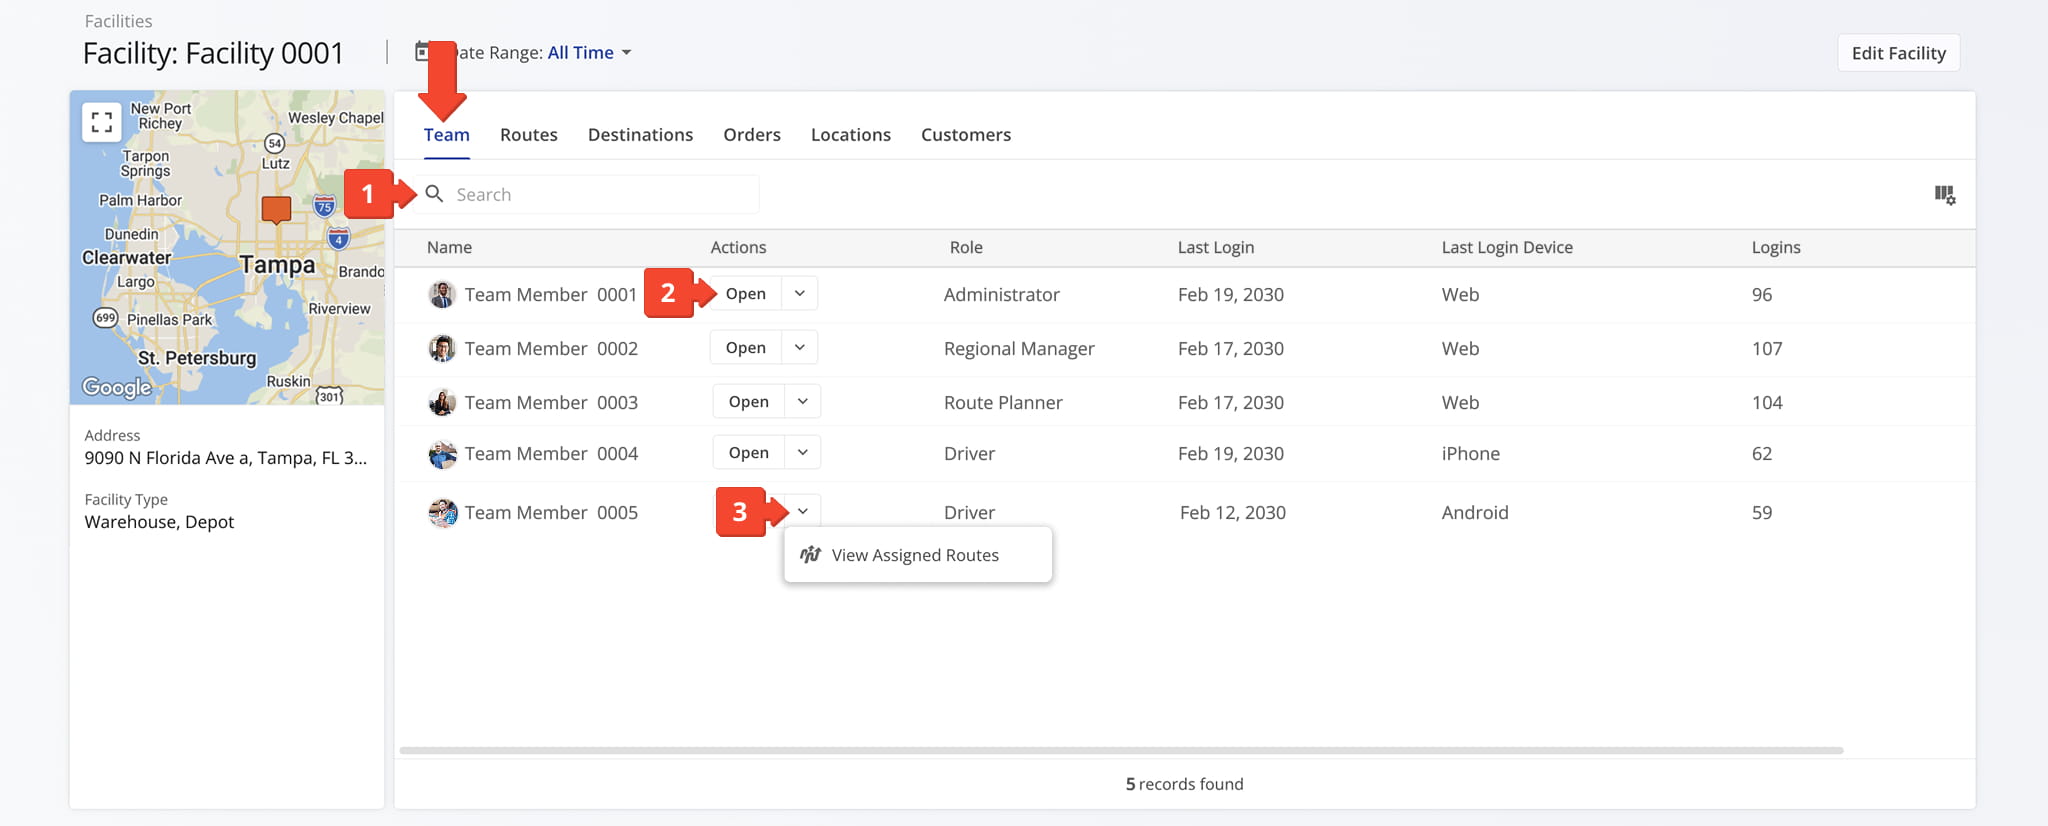Image resolution: width=2048 pixels, height=826 pixels.
Task: Open the column settings icon
Action: 1944,195
